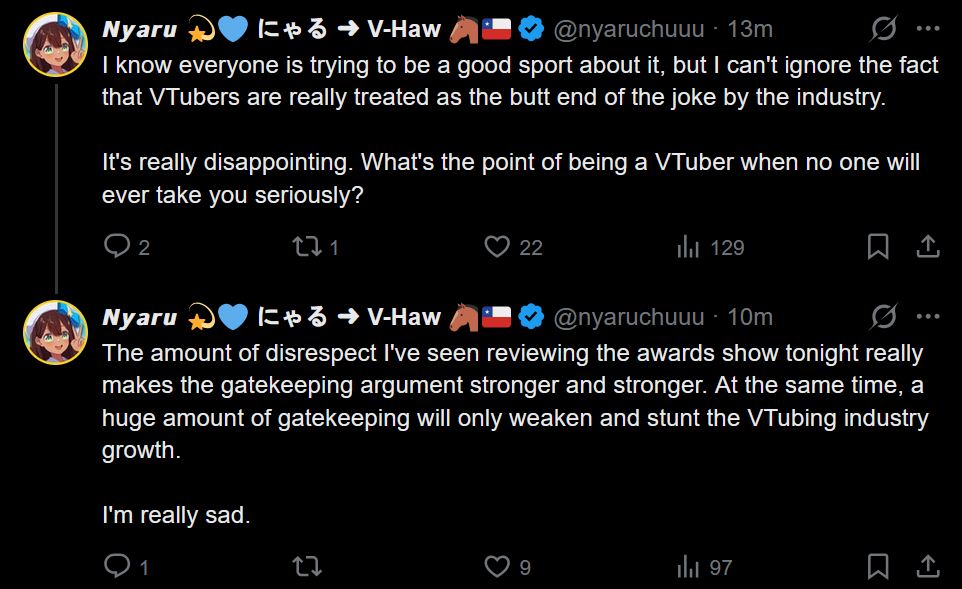Open Grok icon on first tweet
This screenshot has width=962, height=589.
pos(883,30)
